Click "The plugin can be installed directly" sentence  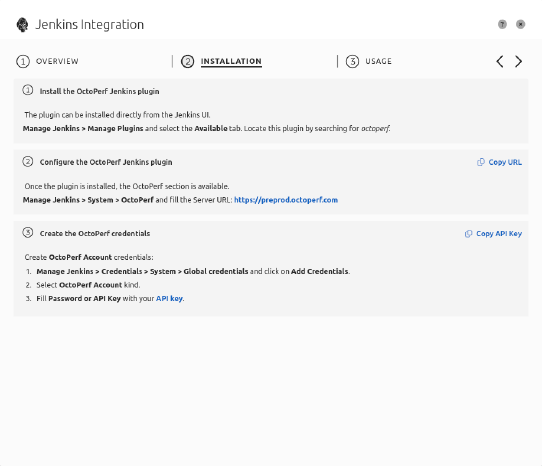coord(117,115)
